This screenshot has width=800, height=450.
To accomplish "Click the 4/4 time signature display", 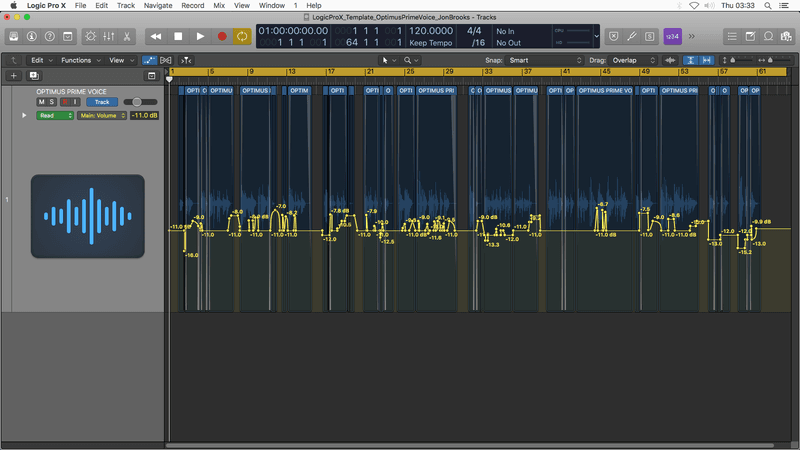I will (x=474, y=31).
